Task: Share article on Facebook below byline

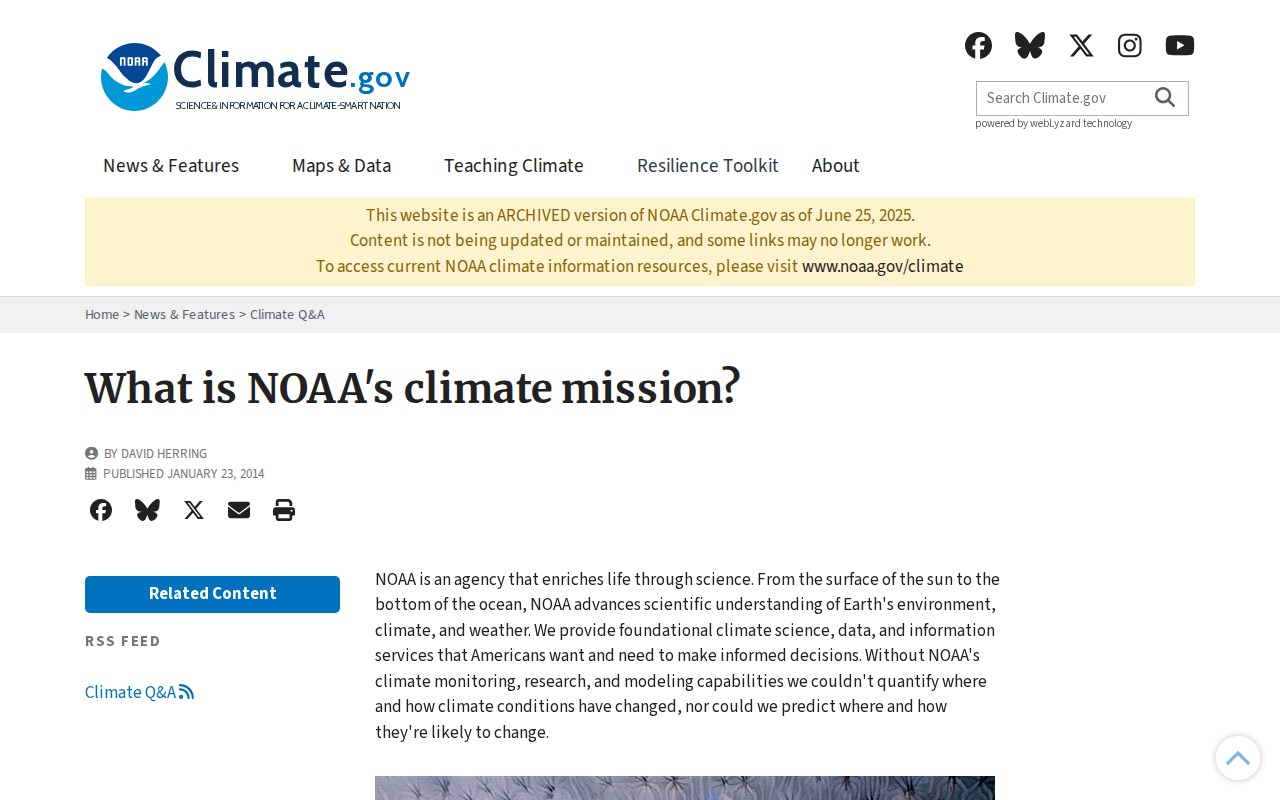Action: [x=101, y=510]
